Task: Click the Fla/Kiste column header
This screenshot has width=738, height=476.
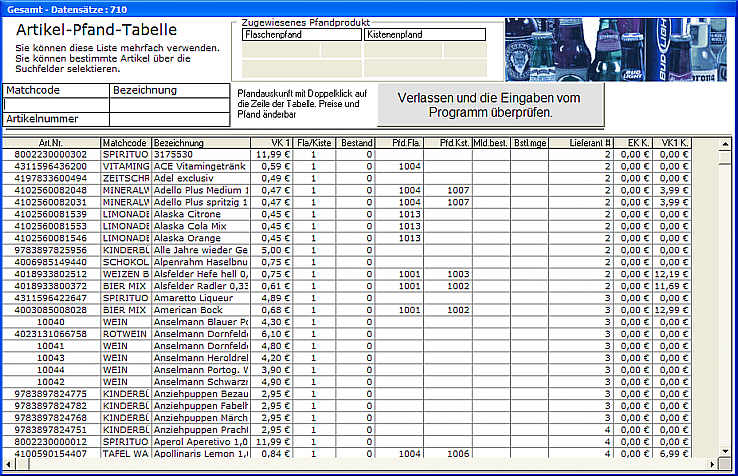Action: point(313,143)
